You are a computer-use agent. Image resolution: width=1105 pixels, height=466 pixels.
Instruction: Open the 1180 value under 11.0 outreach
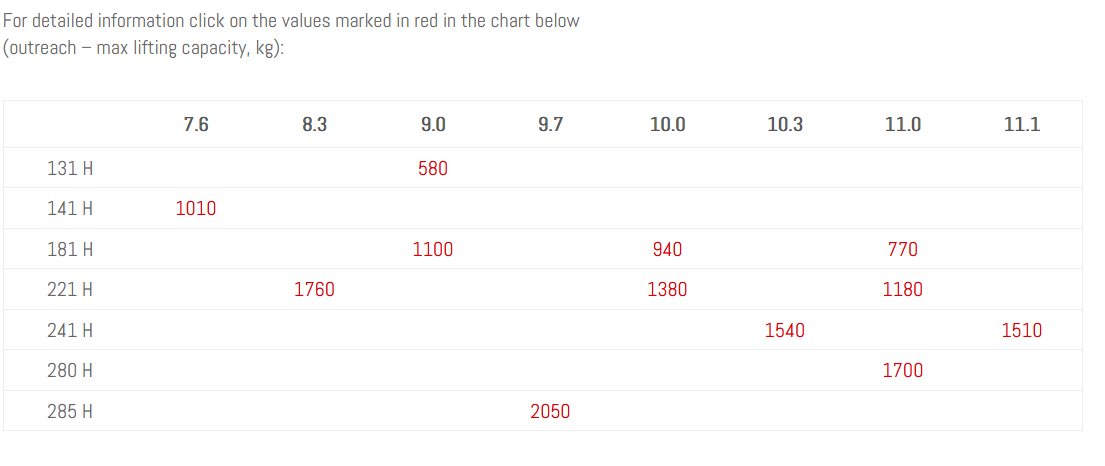click(902, 290)
